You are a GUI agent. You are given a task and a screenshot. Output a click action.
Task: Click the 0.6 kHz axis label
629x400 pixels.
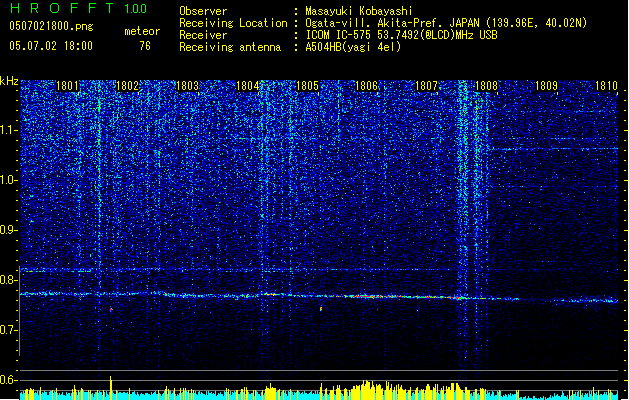click(9, 380)
